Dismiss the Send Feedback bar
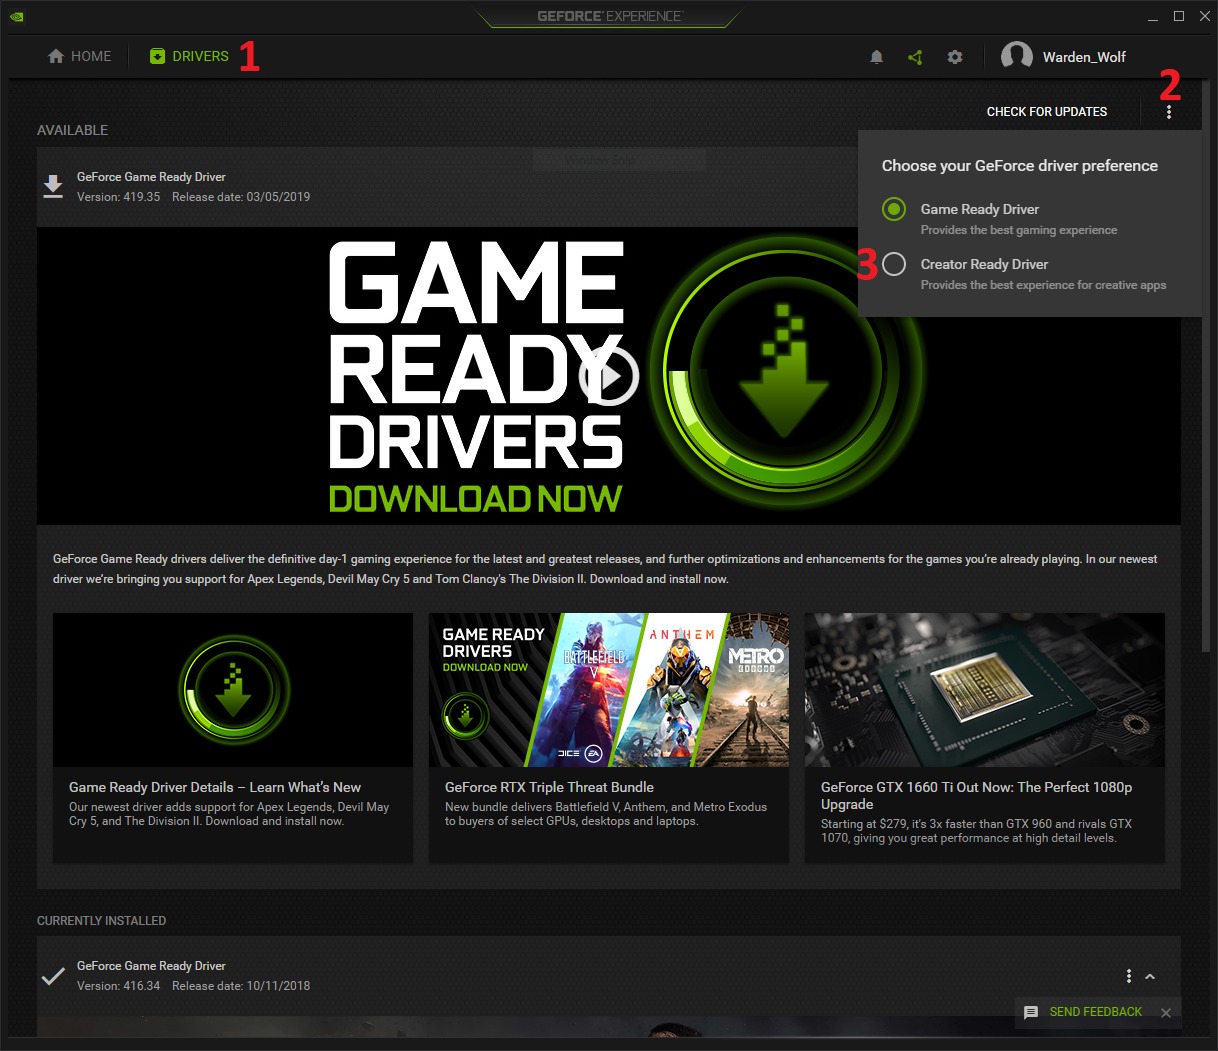This screenshot has height=1051, width=1218. click(x=1165, y=1012)
